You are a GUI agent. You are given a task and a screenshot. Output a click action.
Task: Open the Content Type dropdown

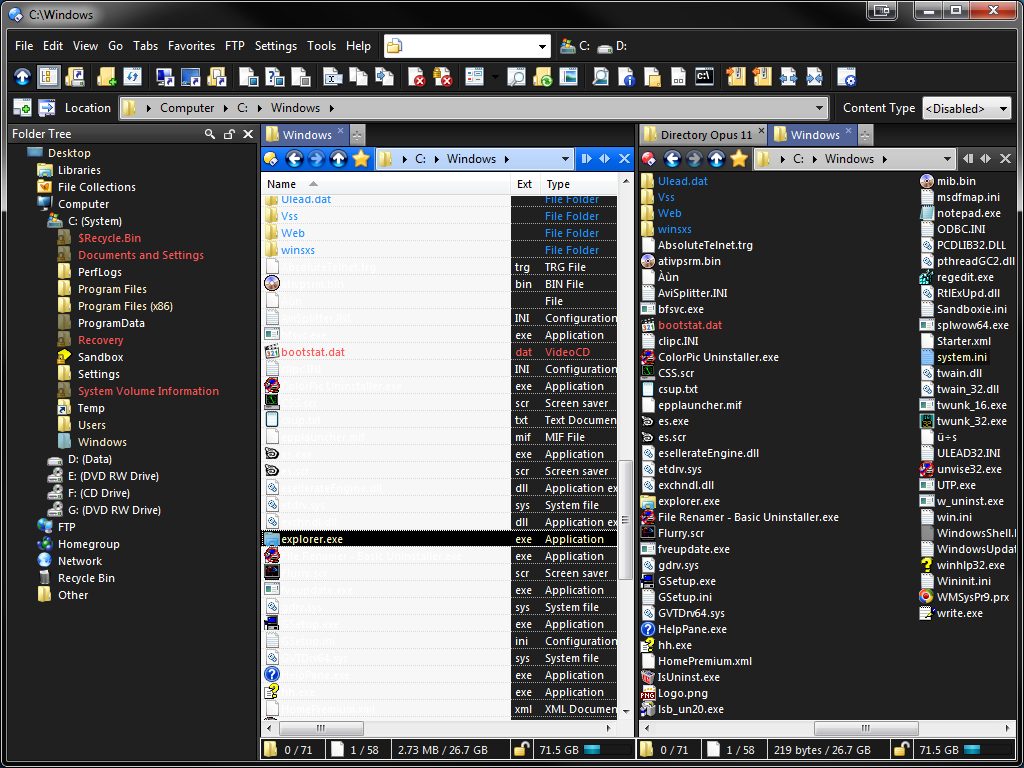point(966,108)
